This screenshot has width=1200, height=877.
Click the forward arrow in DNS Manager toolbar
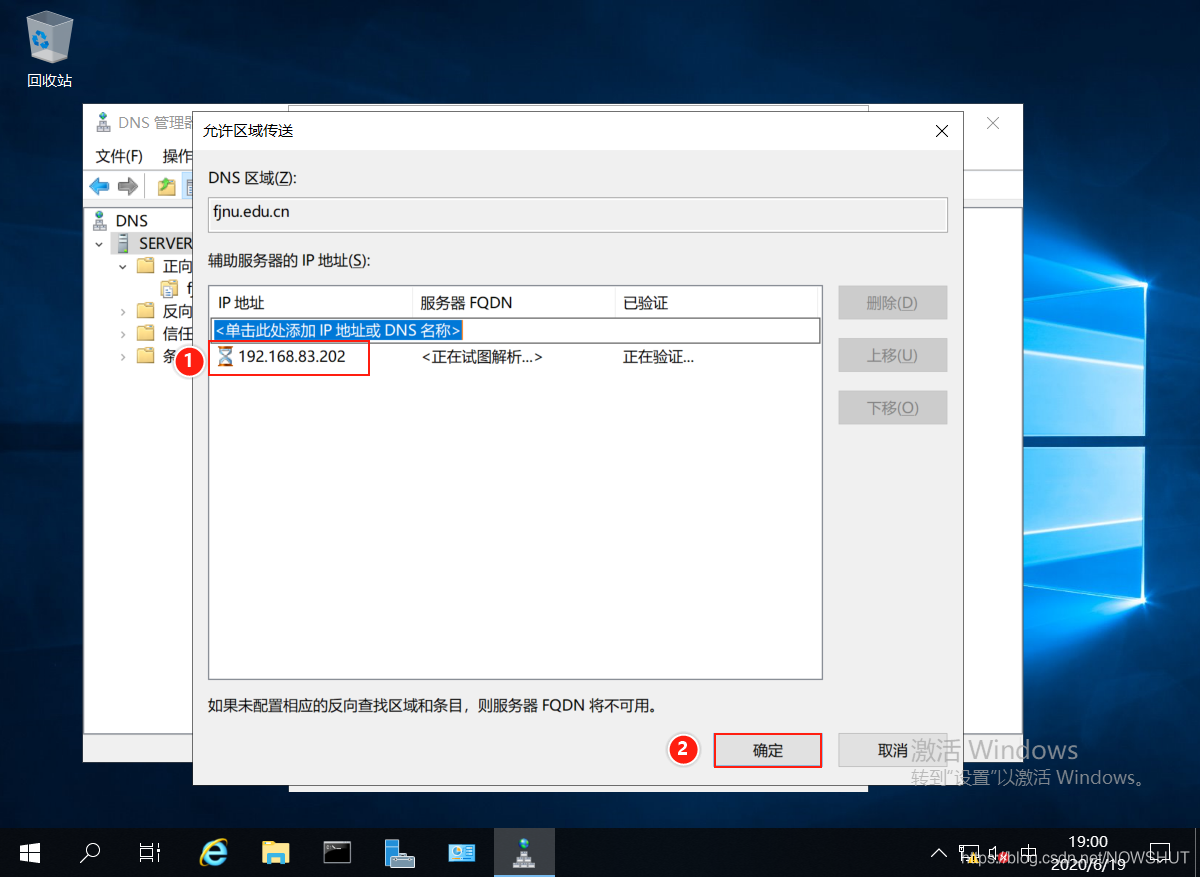pyautogui.click(x=127, y=186)
